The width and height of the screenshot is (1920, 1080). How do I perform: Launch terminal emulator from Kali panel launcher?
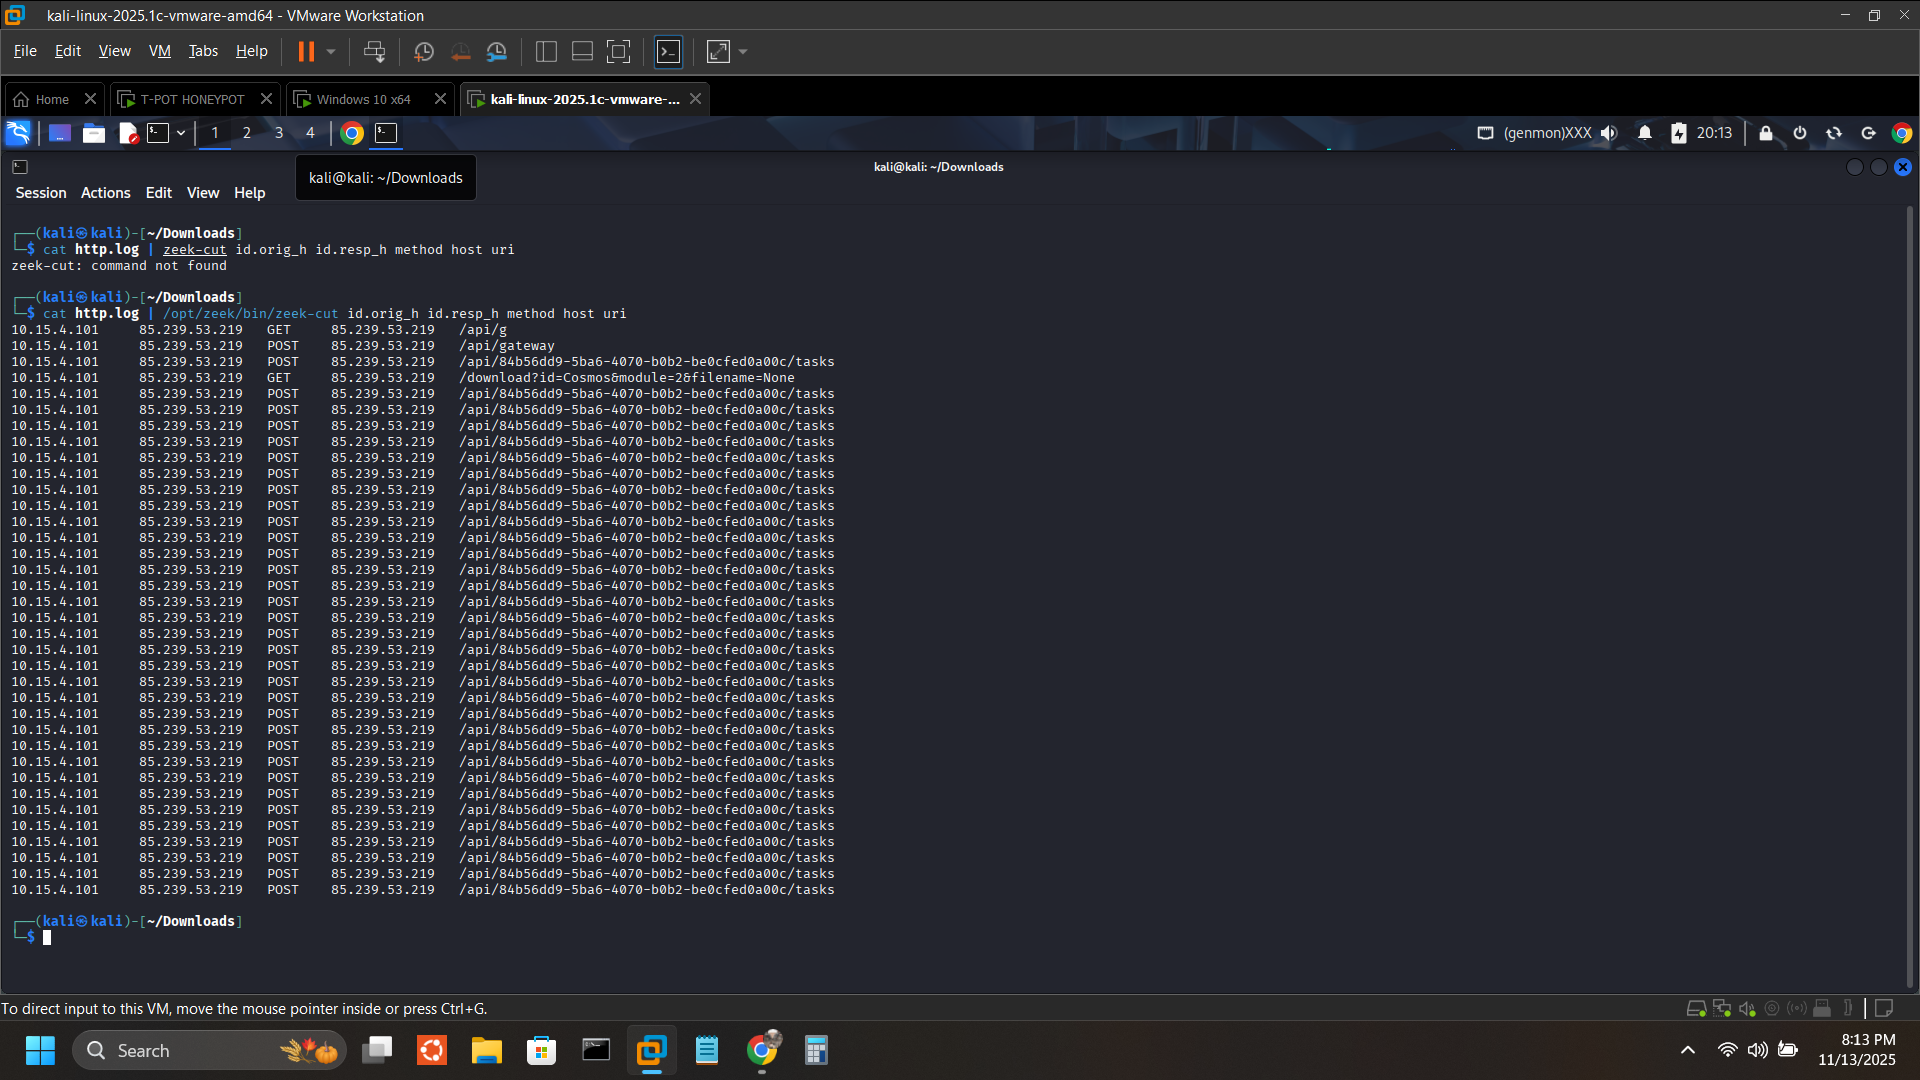(x=158, y=133)
